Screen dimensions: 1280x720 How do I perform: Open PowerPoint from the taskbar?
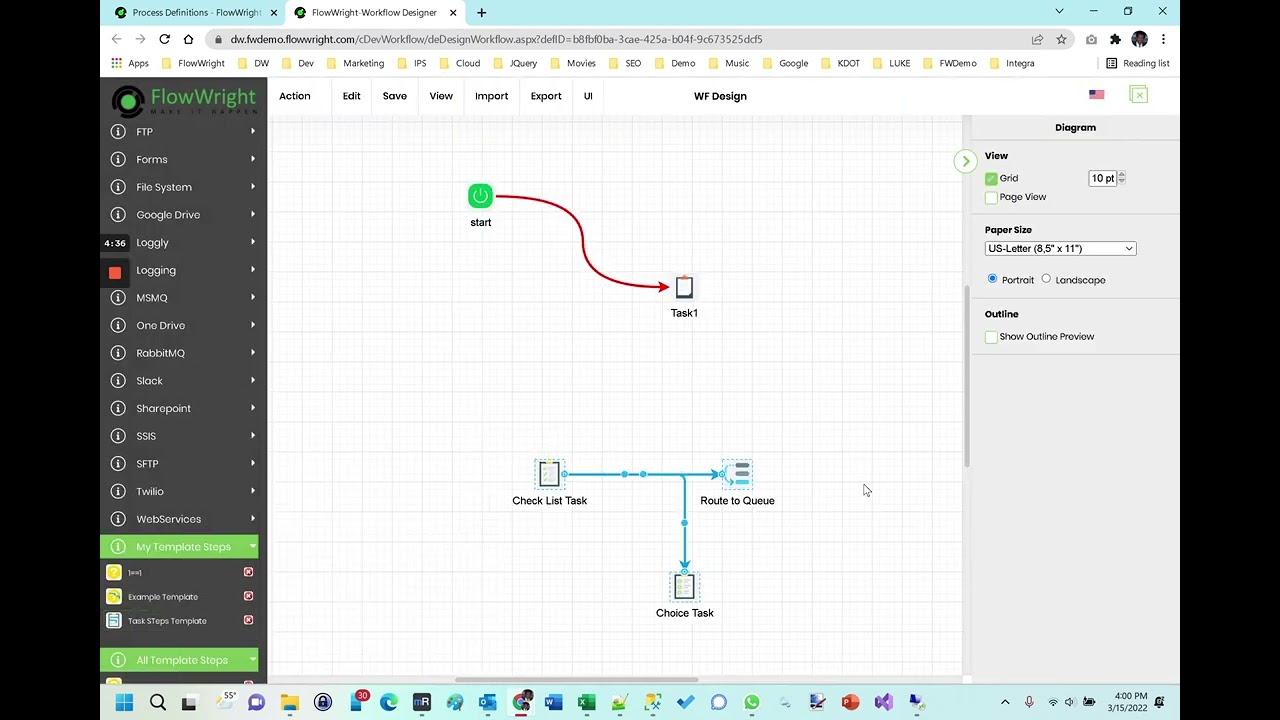[x=850, y=703]
